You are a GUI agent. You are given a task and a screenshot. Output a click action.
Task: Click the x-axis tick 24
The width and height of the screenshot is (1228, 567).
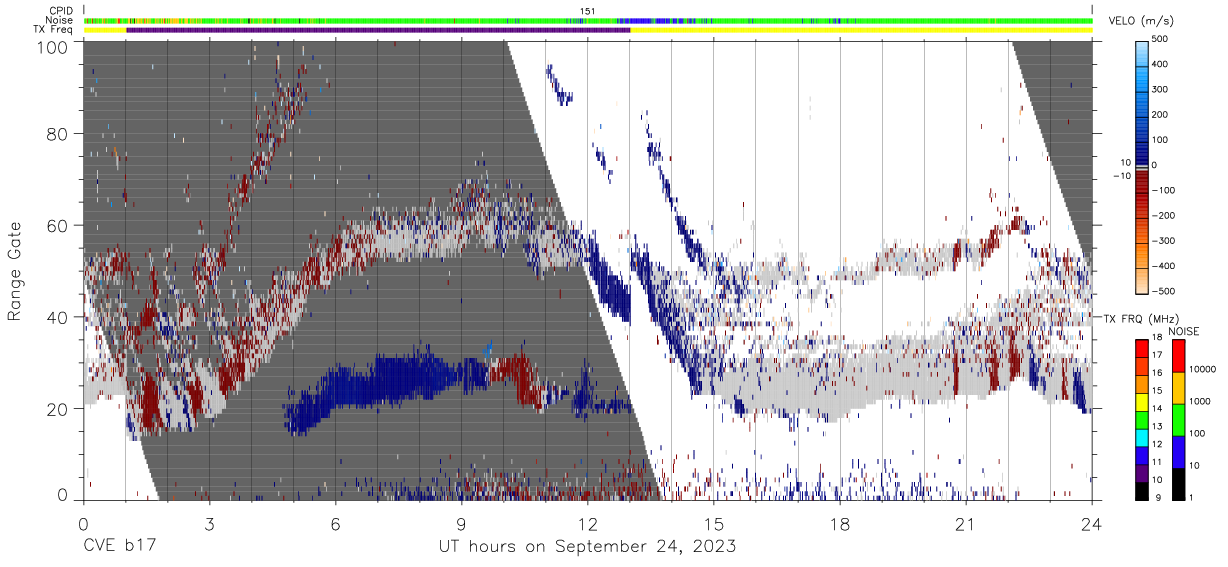pyautogui.click(x=1092, y=524)
